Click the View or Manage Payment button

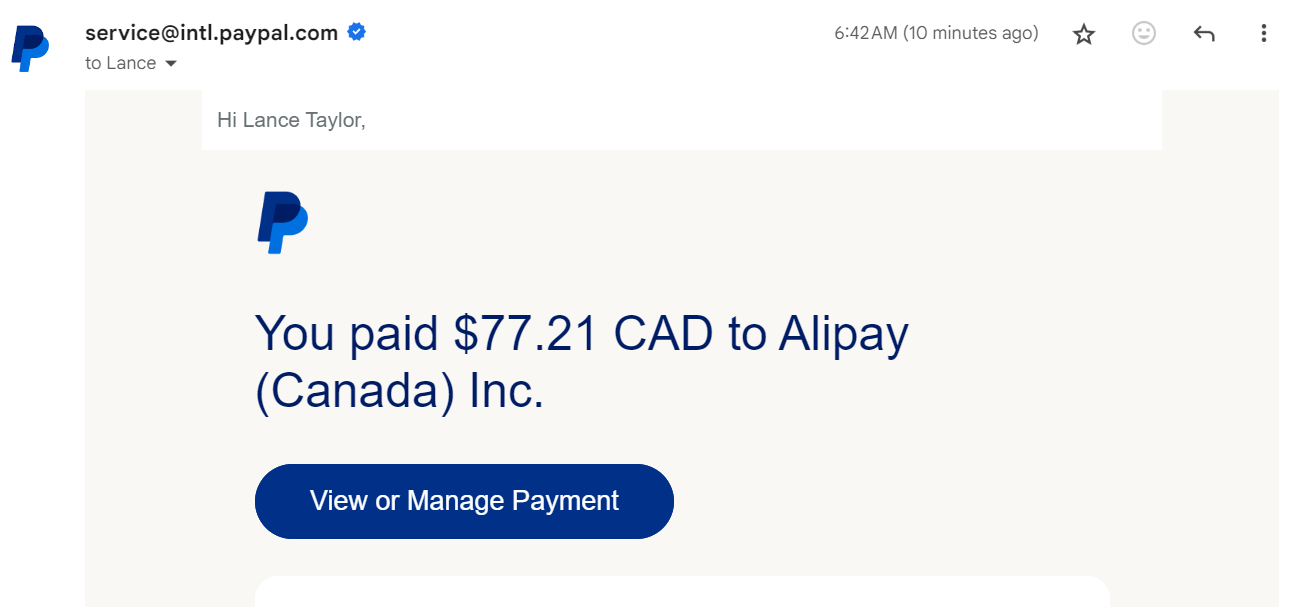click(464, 501)
